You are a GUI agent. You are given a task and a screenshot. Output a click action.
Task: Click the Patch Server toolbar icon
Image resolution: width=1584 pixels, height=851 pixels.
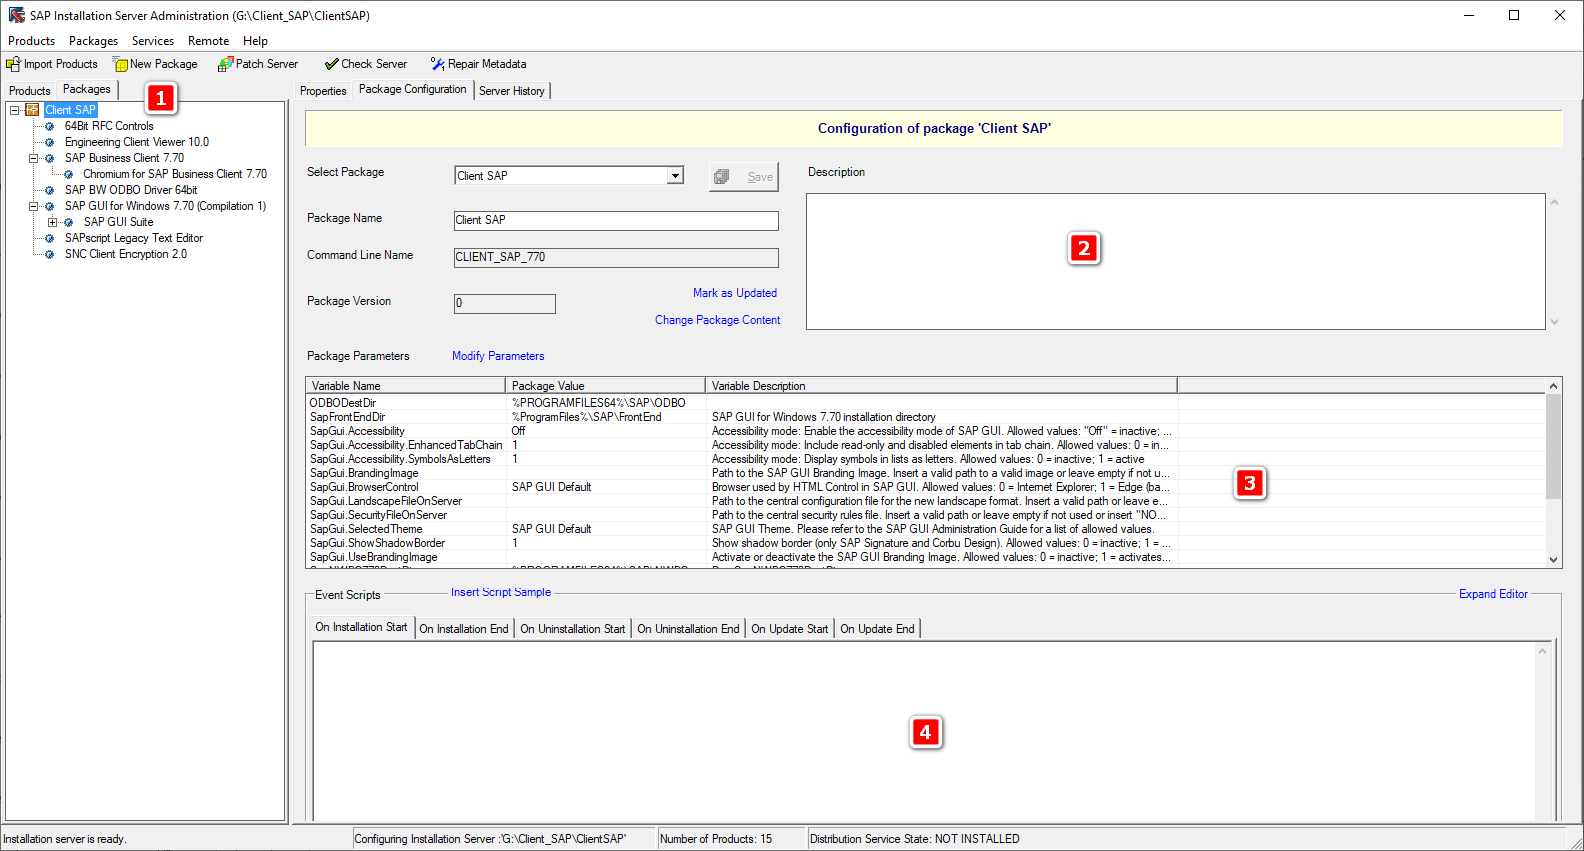(226, 64)
